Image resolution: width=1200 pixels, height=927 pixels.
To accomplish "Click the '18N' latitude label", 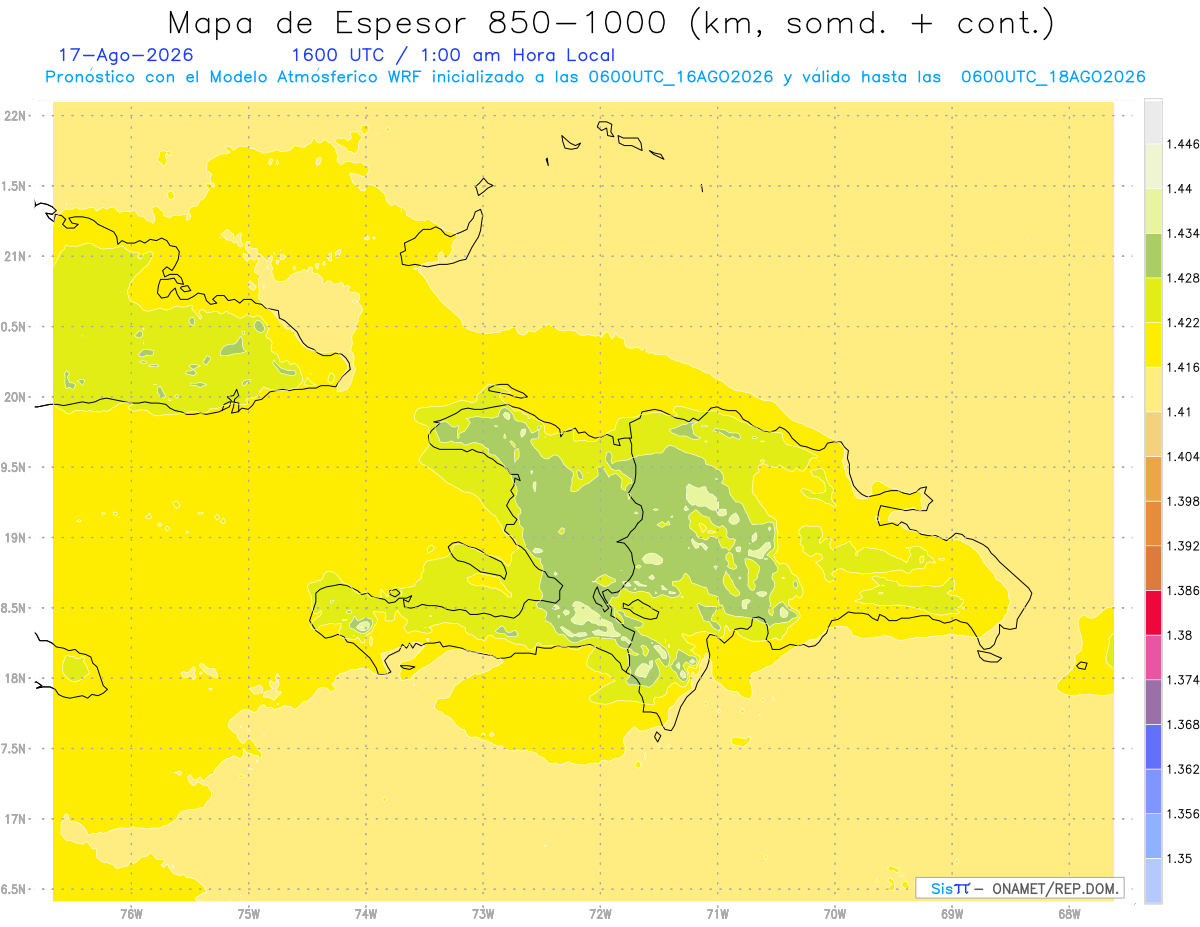I will [x=17, y=678].
